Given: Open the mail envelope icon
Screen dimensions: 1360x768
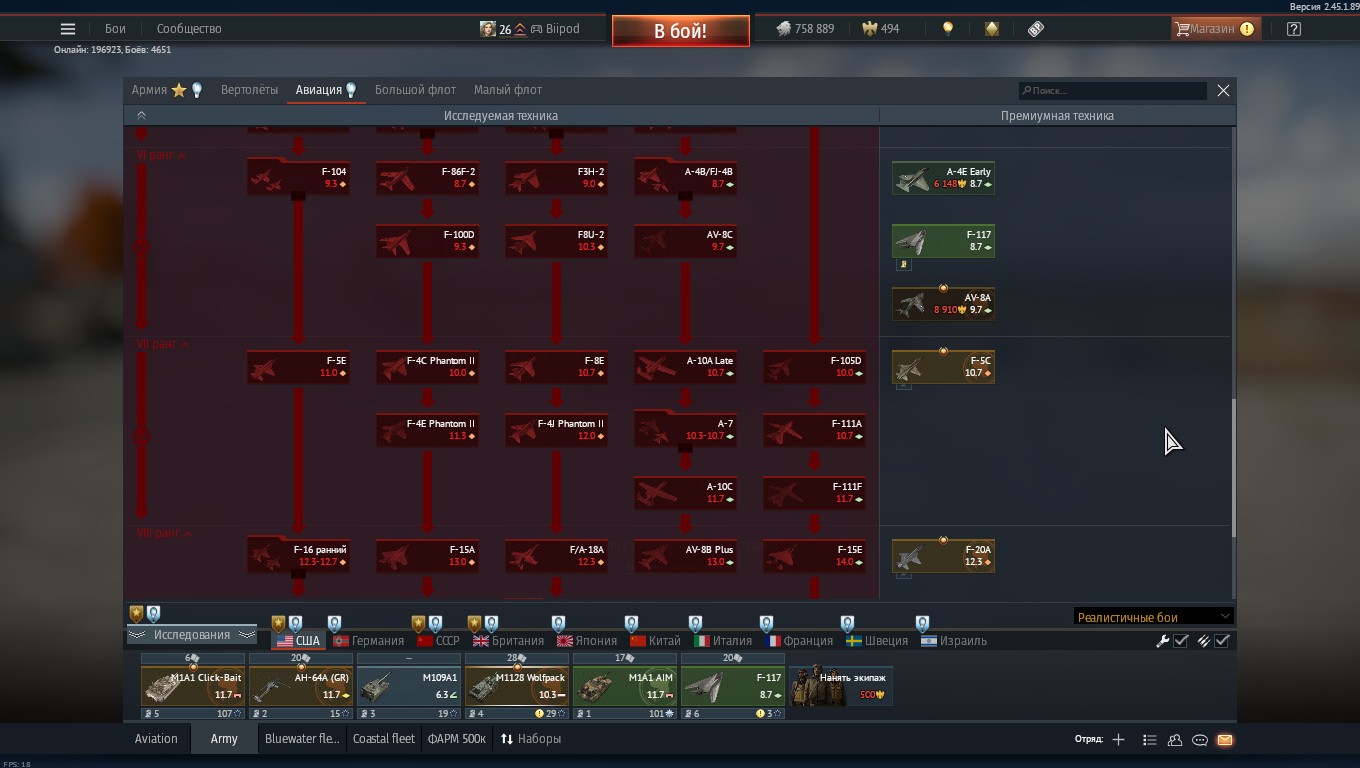Looking at the screenshot, I should coord(1224,740).
